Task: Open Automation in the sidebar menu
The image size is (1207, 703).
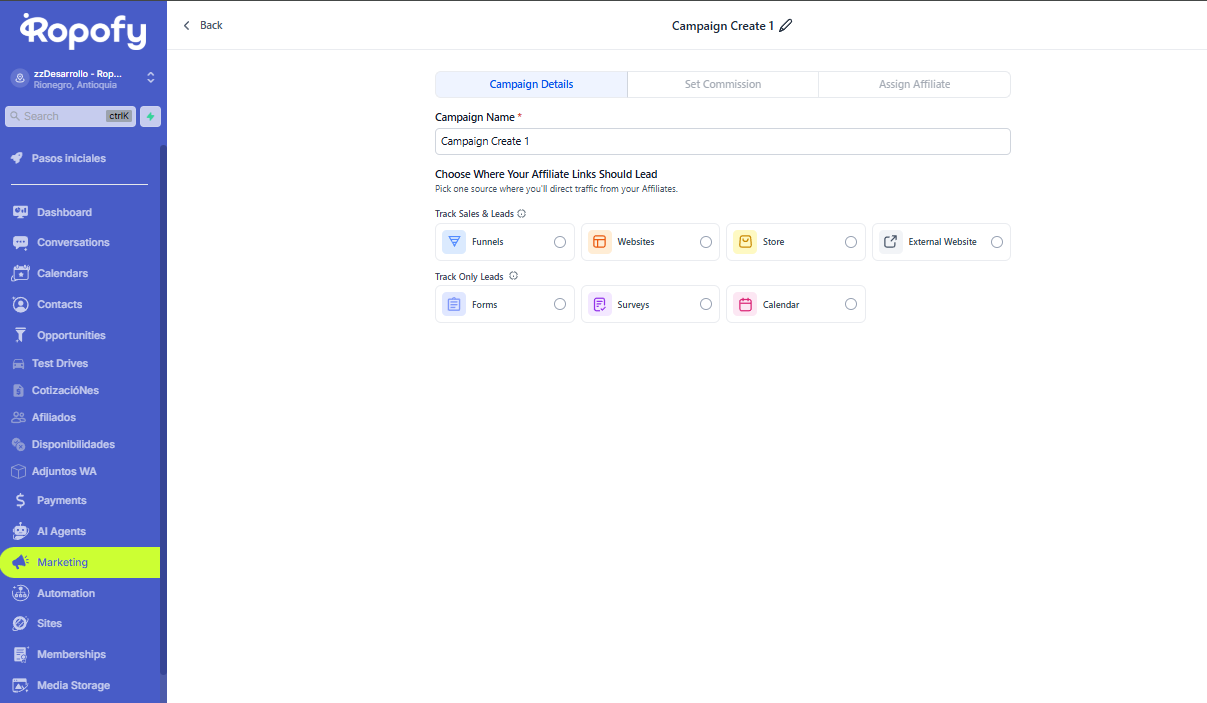Action: tap(66, 593)
